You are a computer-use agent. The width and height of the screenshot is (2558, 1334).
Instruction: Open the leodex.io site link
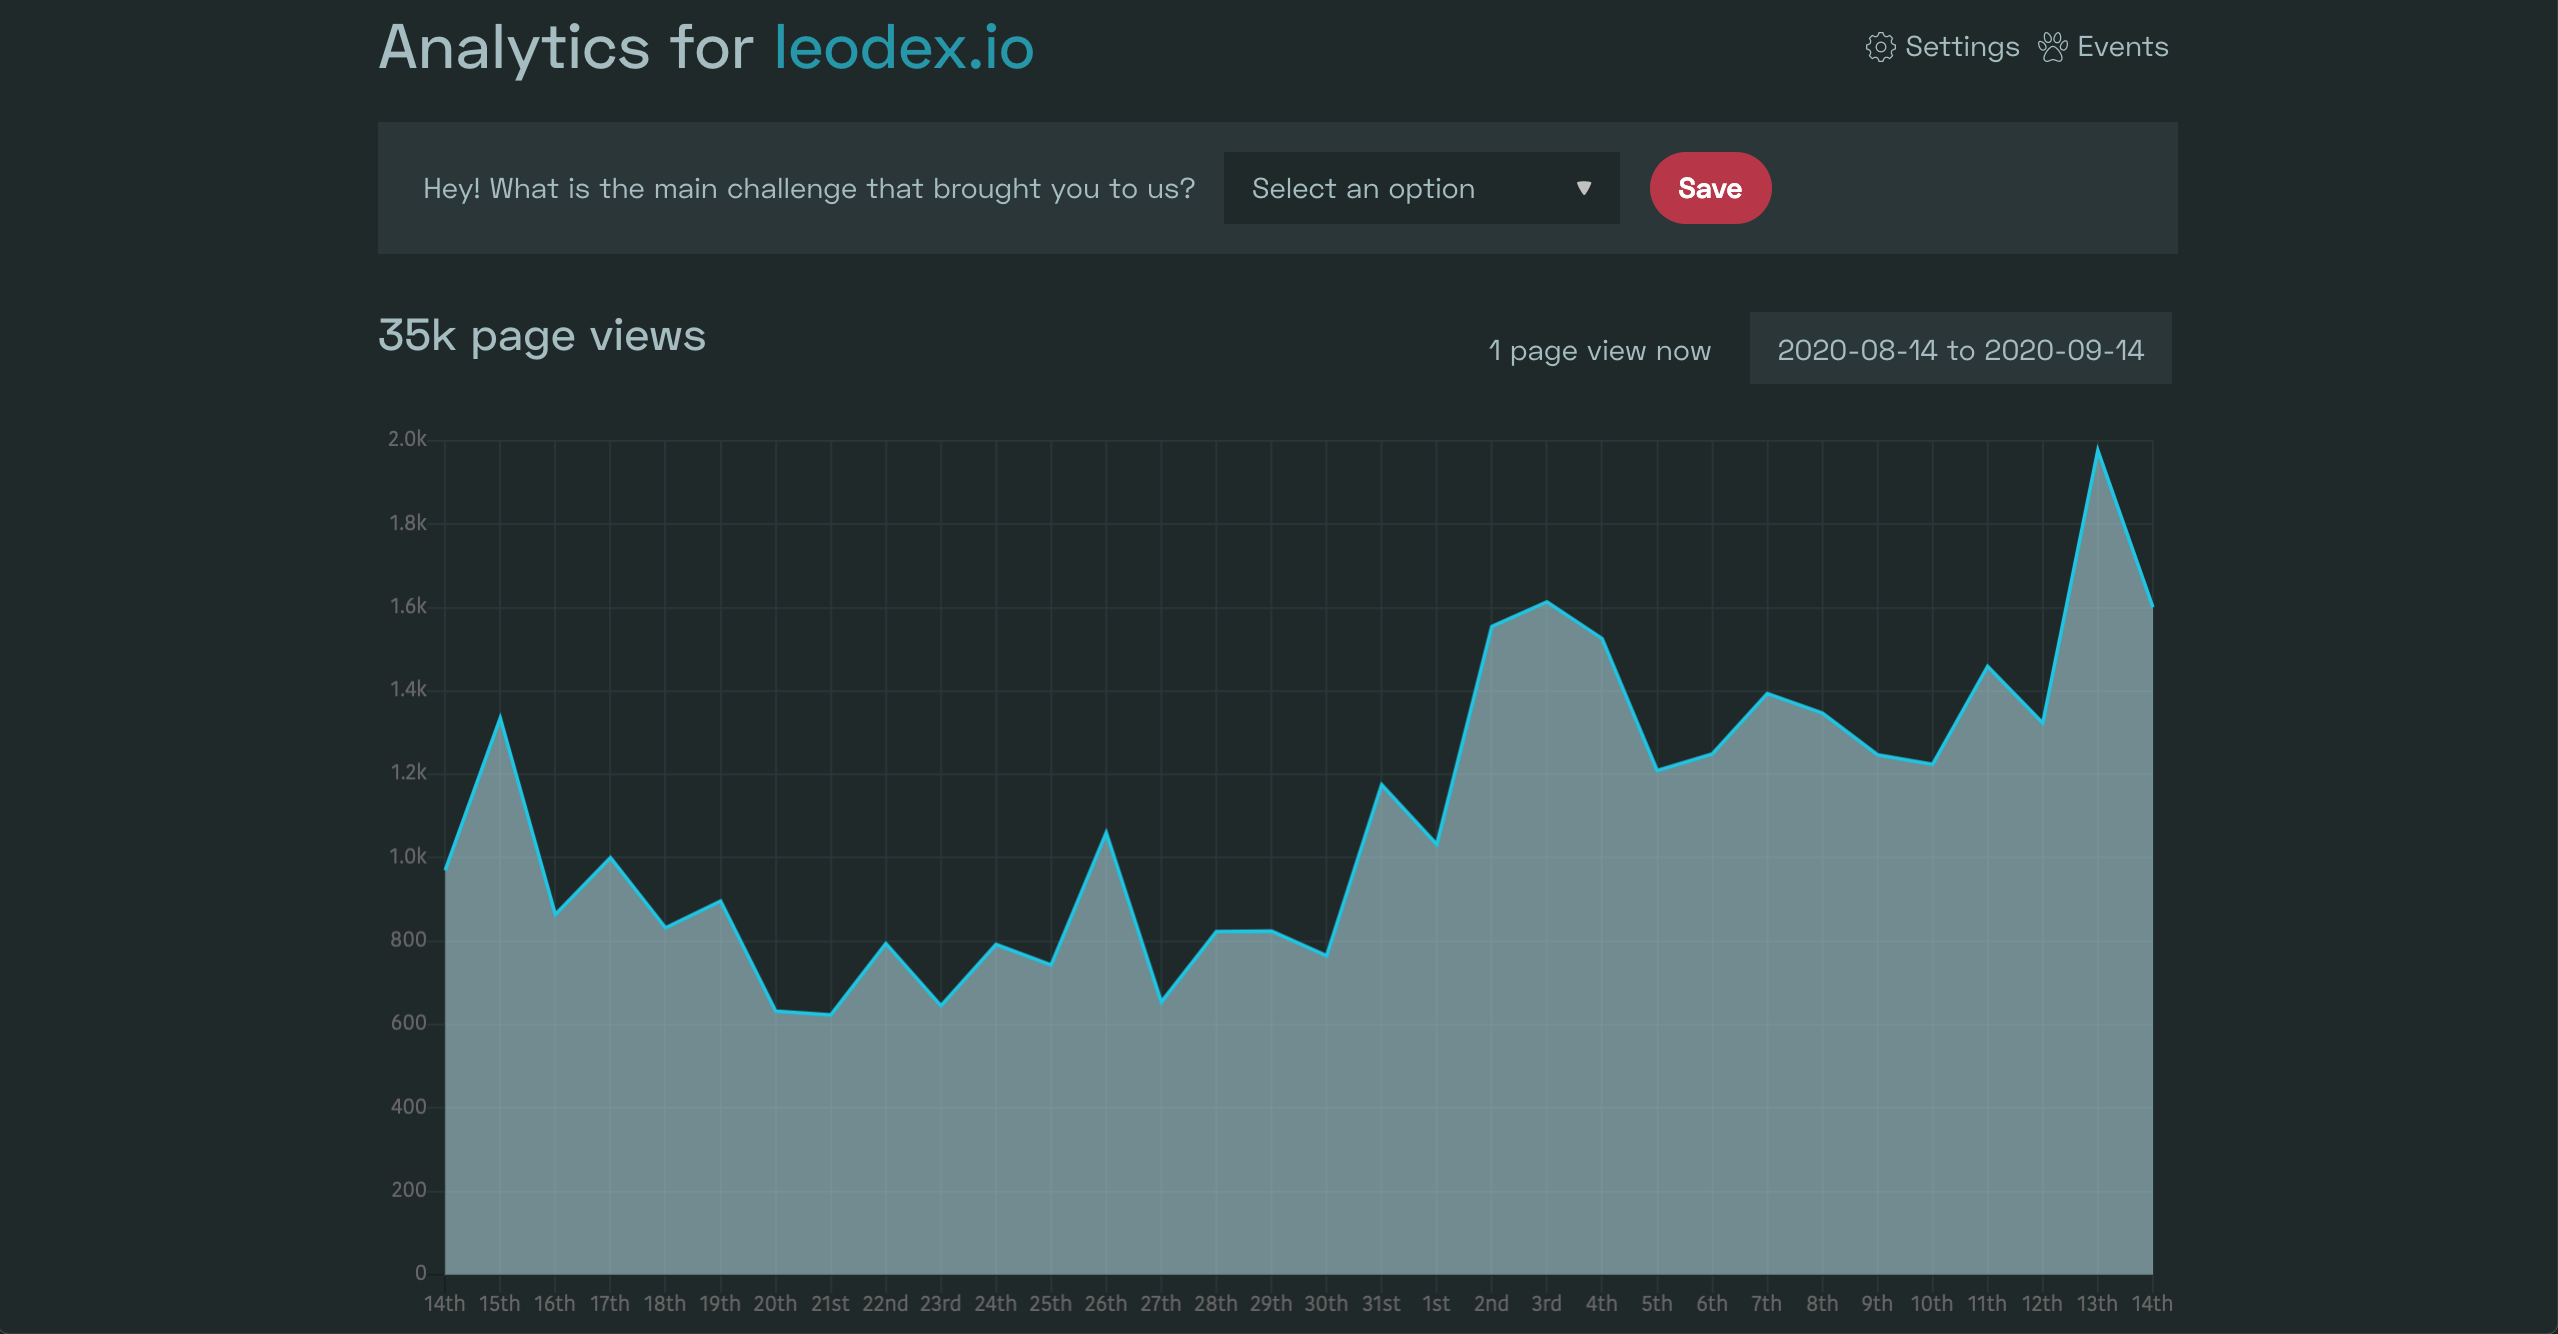click(x=904, y=48)
